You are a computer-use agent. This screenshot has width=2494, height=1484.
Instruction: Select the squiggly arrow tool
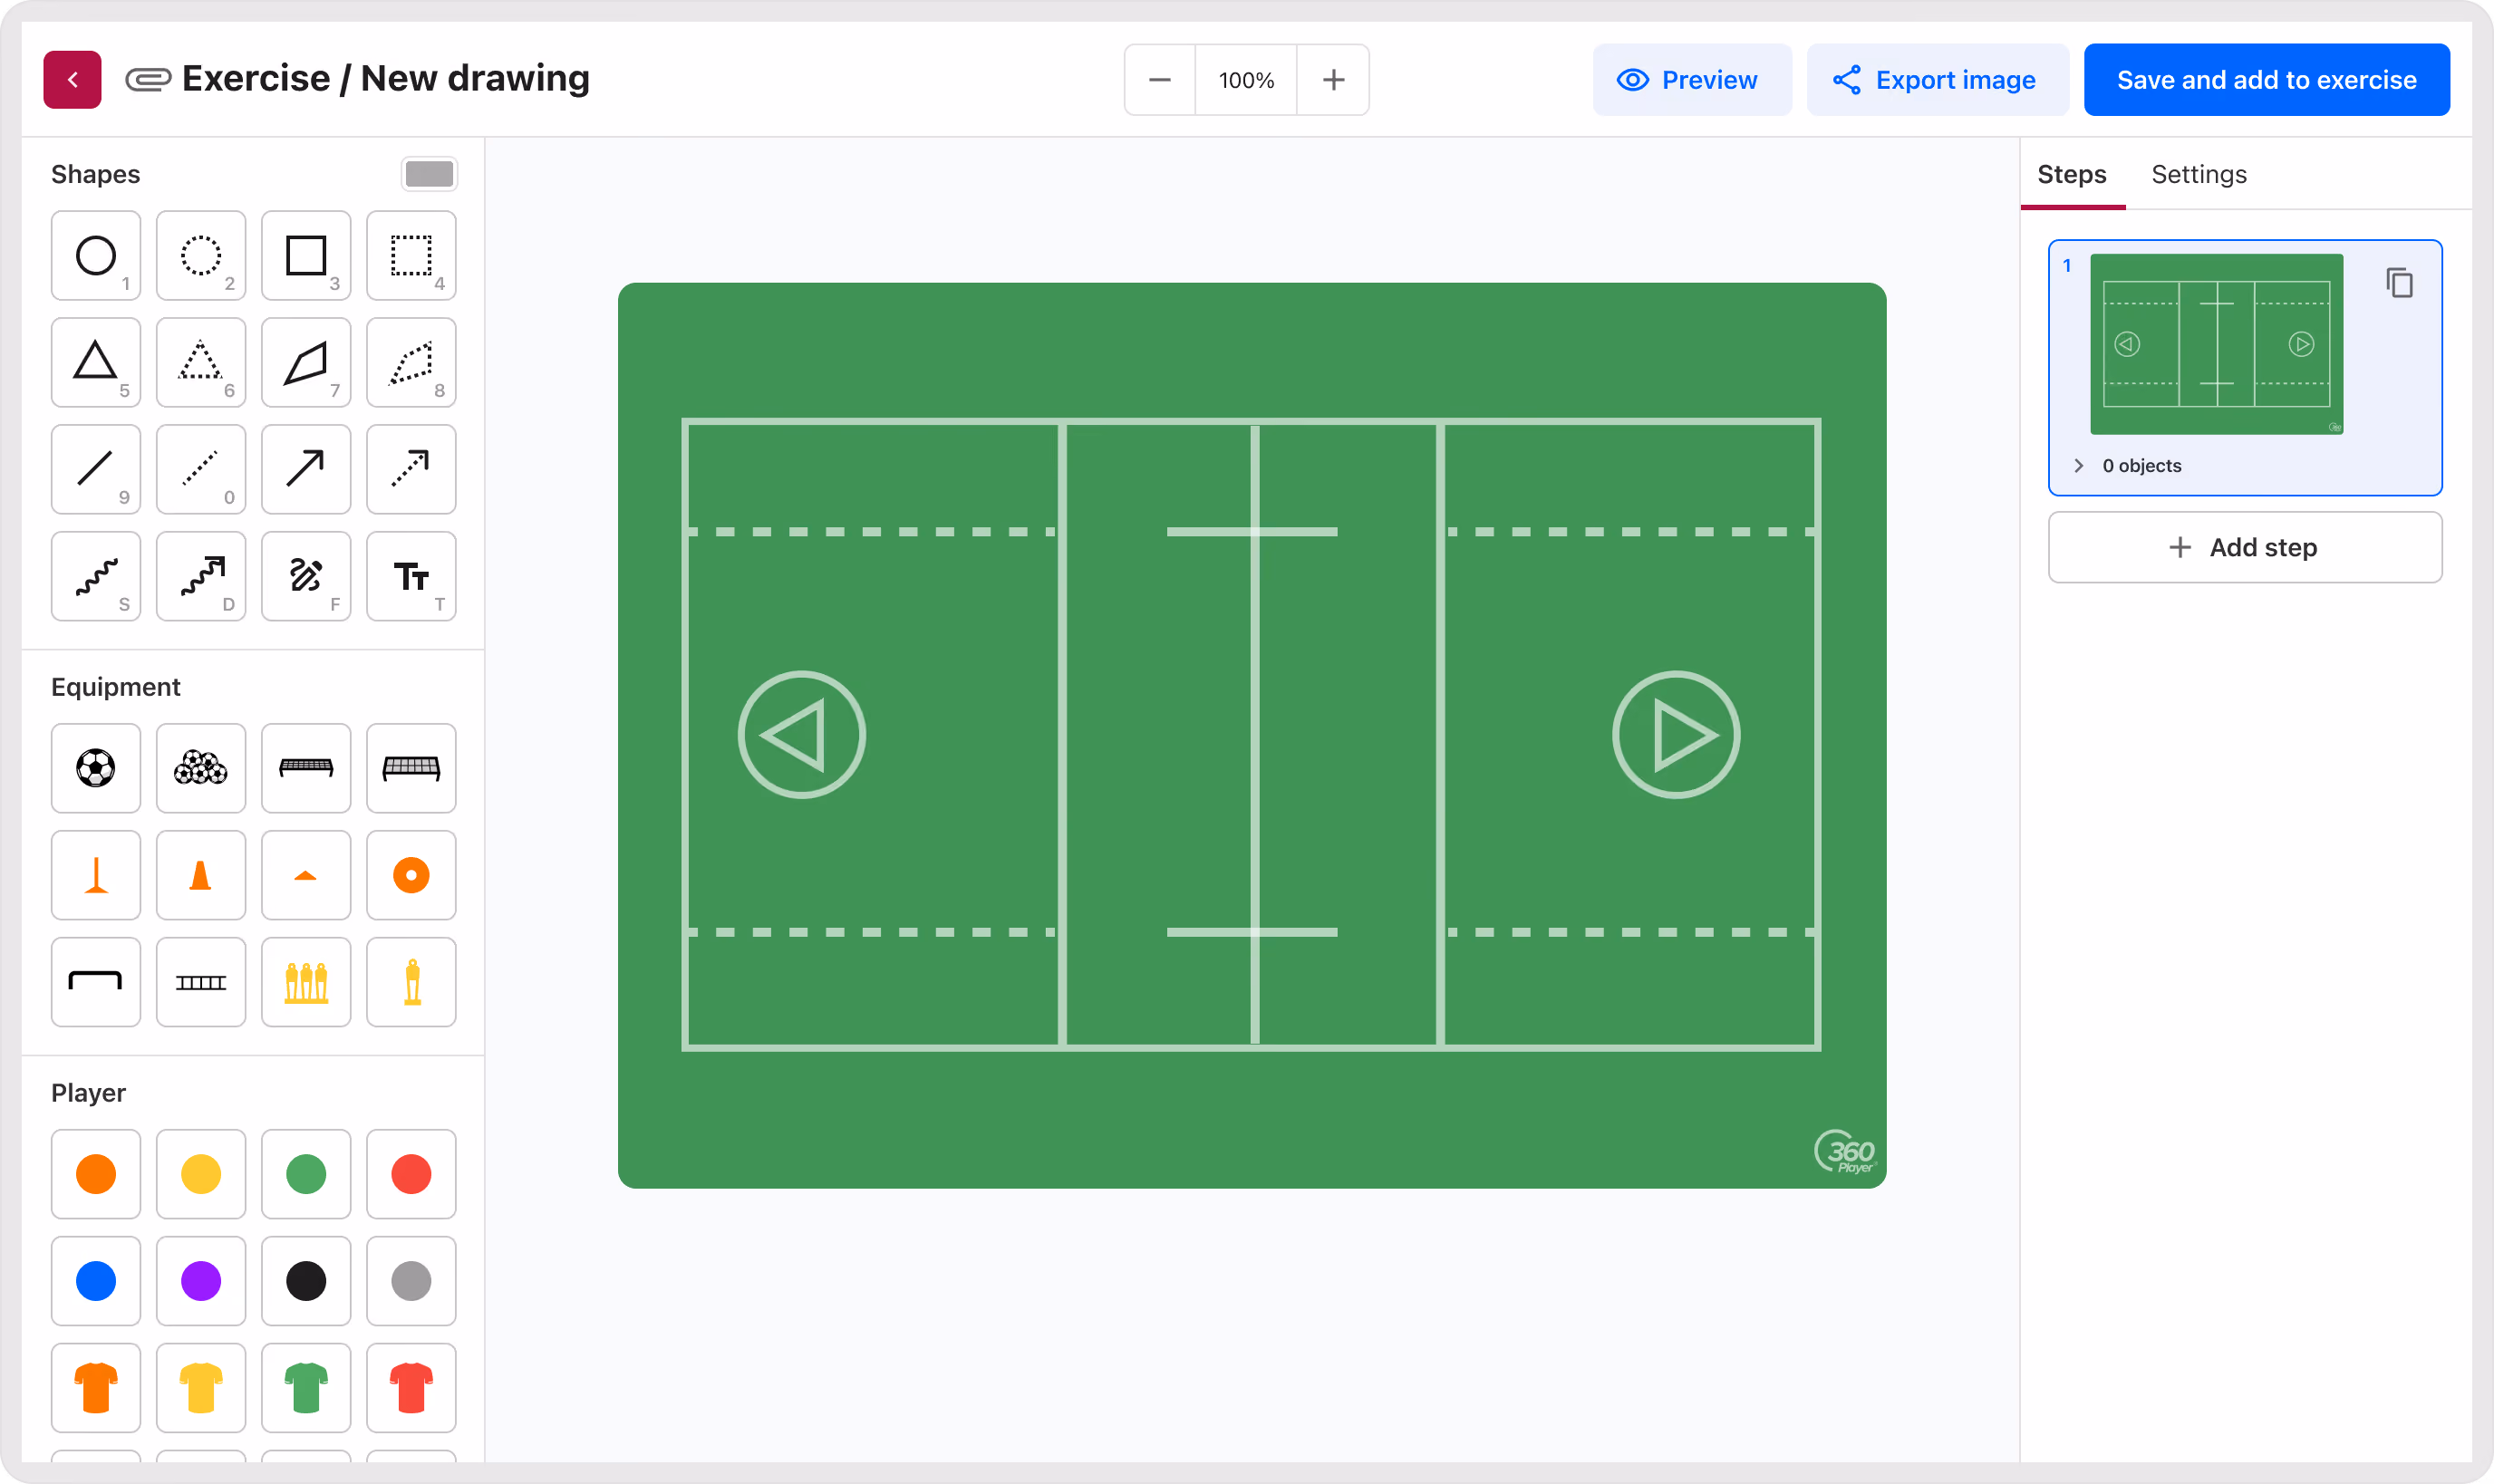201,576
